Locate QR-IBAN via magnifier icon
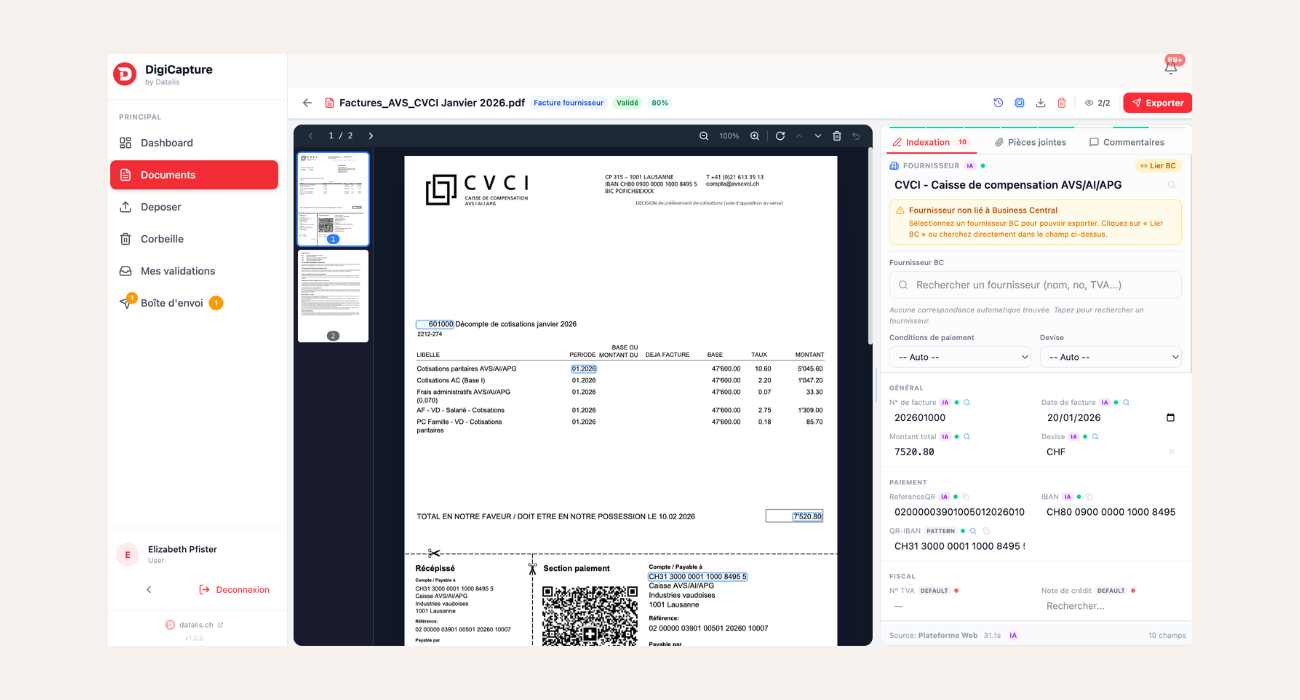 click(x=973, y=531)
